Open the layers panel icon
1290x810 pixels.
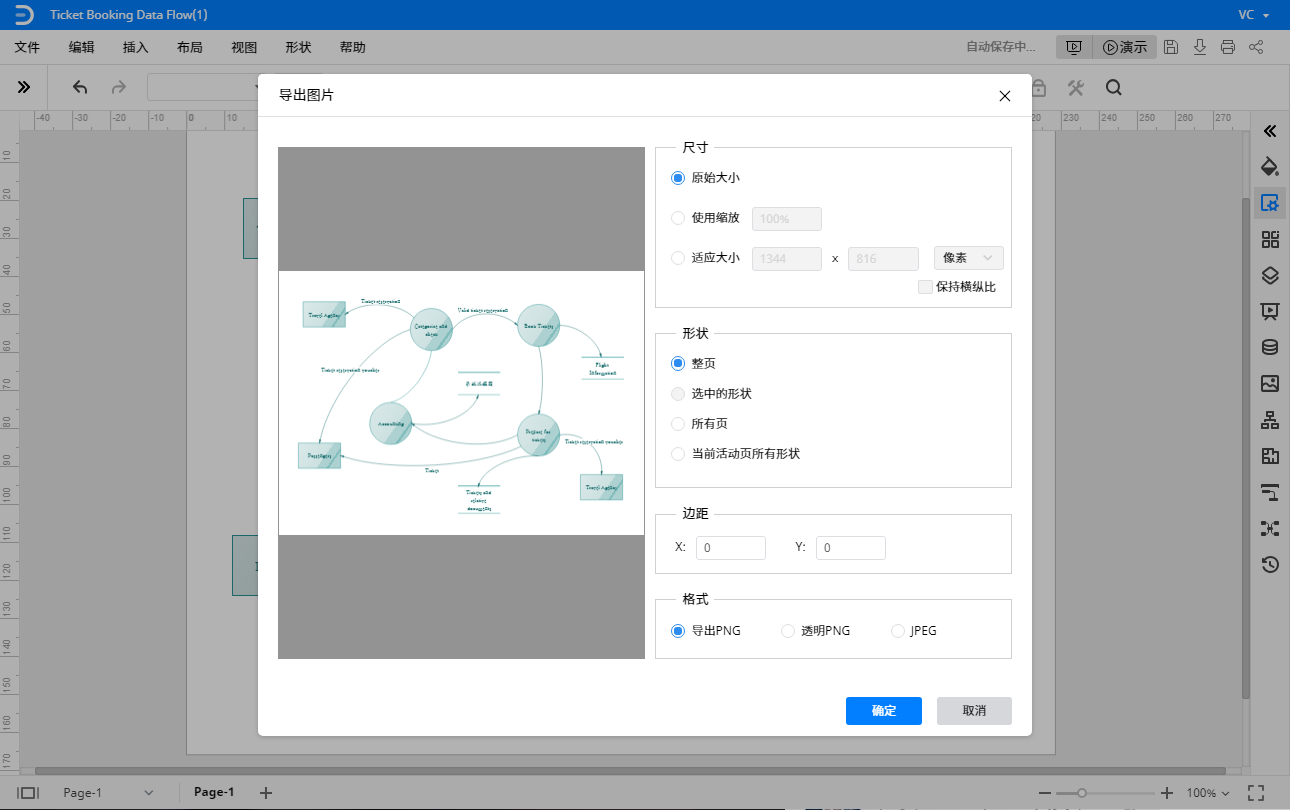[x=1270, y=275]
